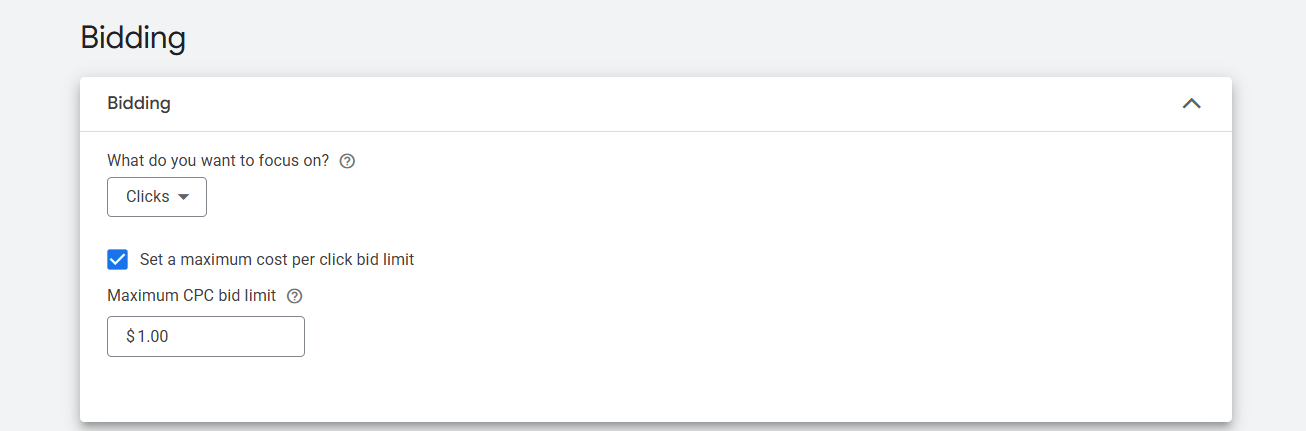Open the Clicks focus dropdown
This screenshot has width=1306, height=431.
click(157, 197)
